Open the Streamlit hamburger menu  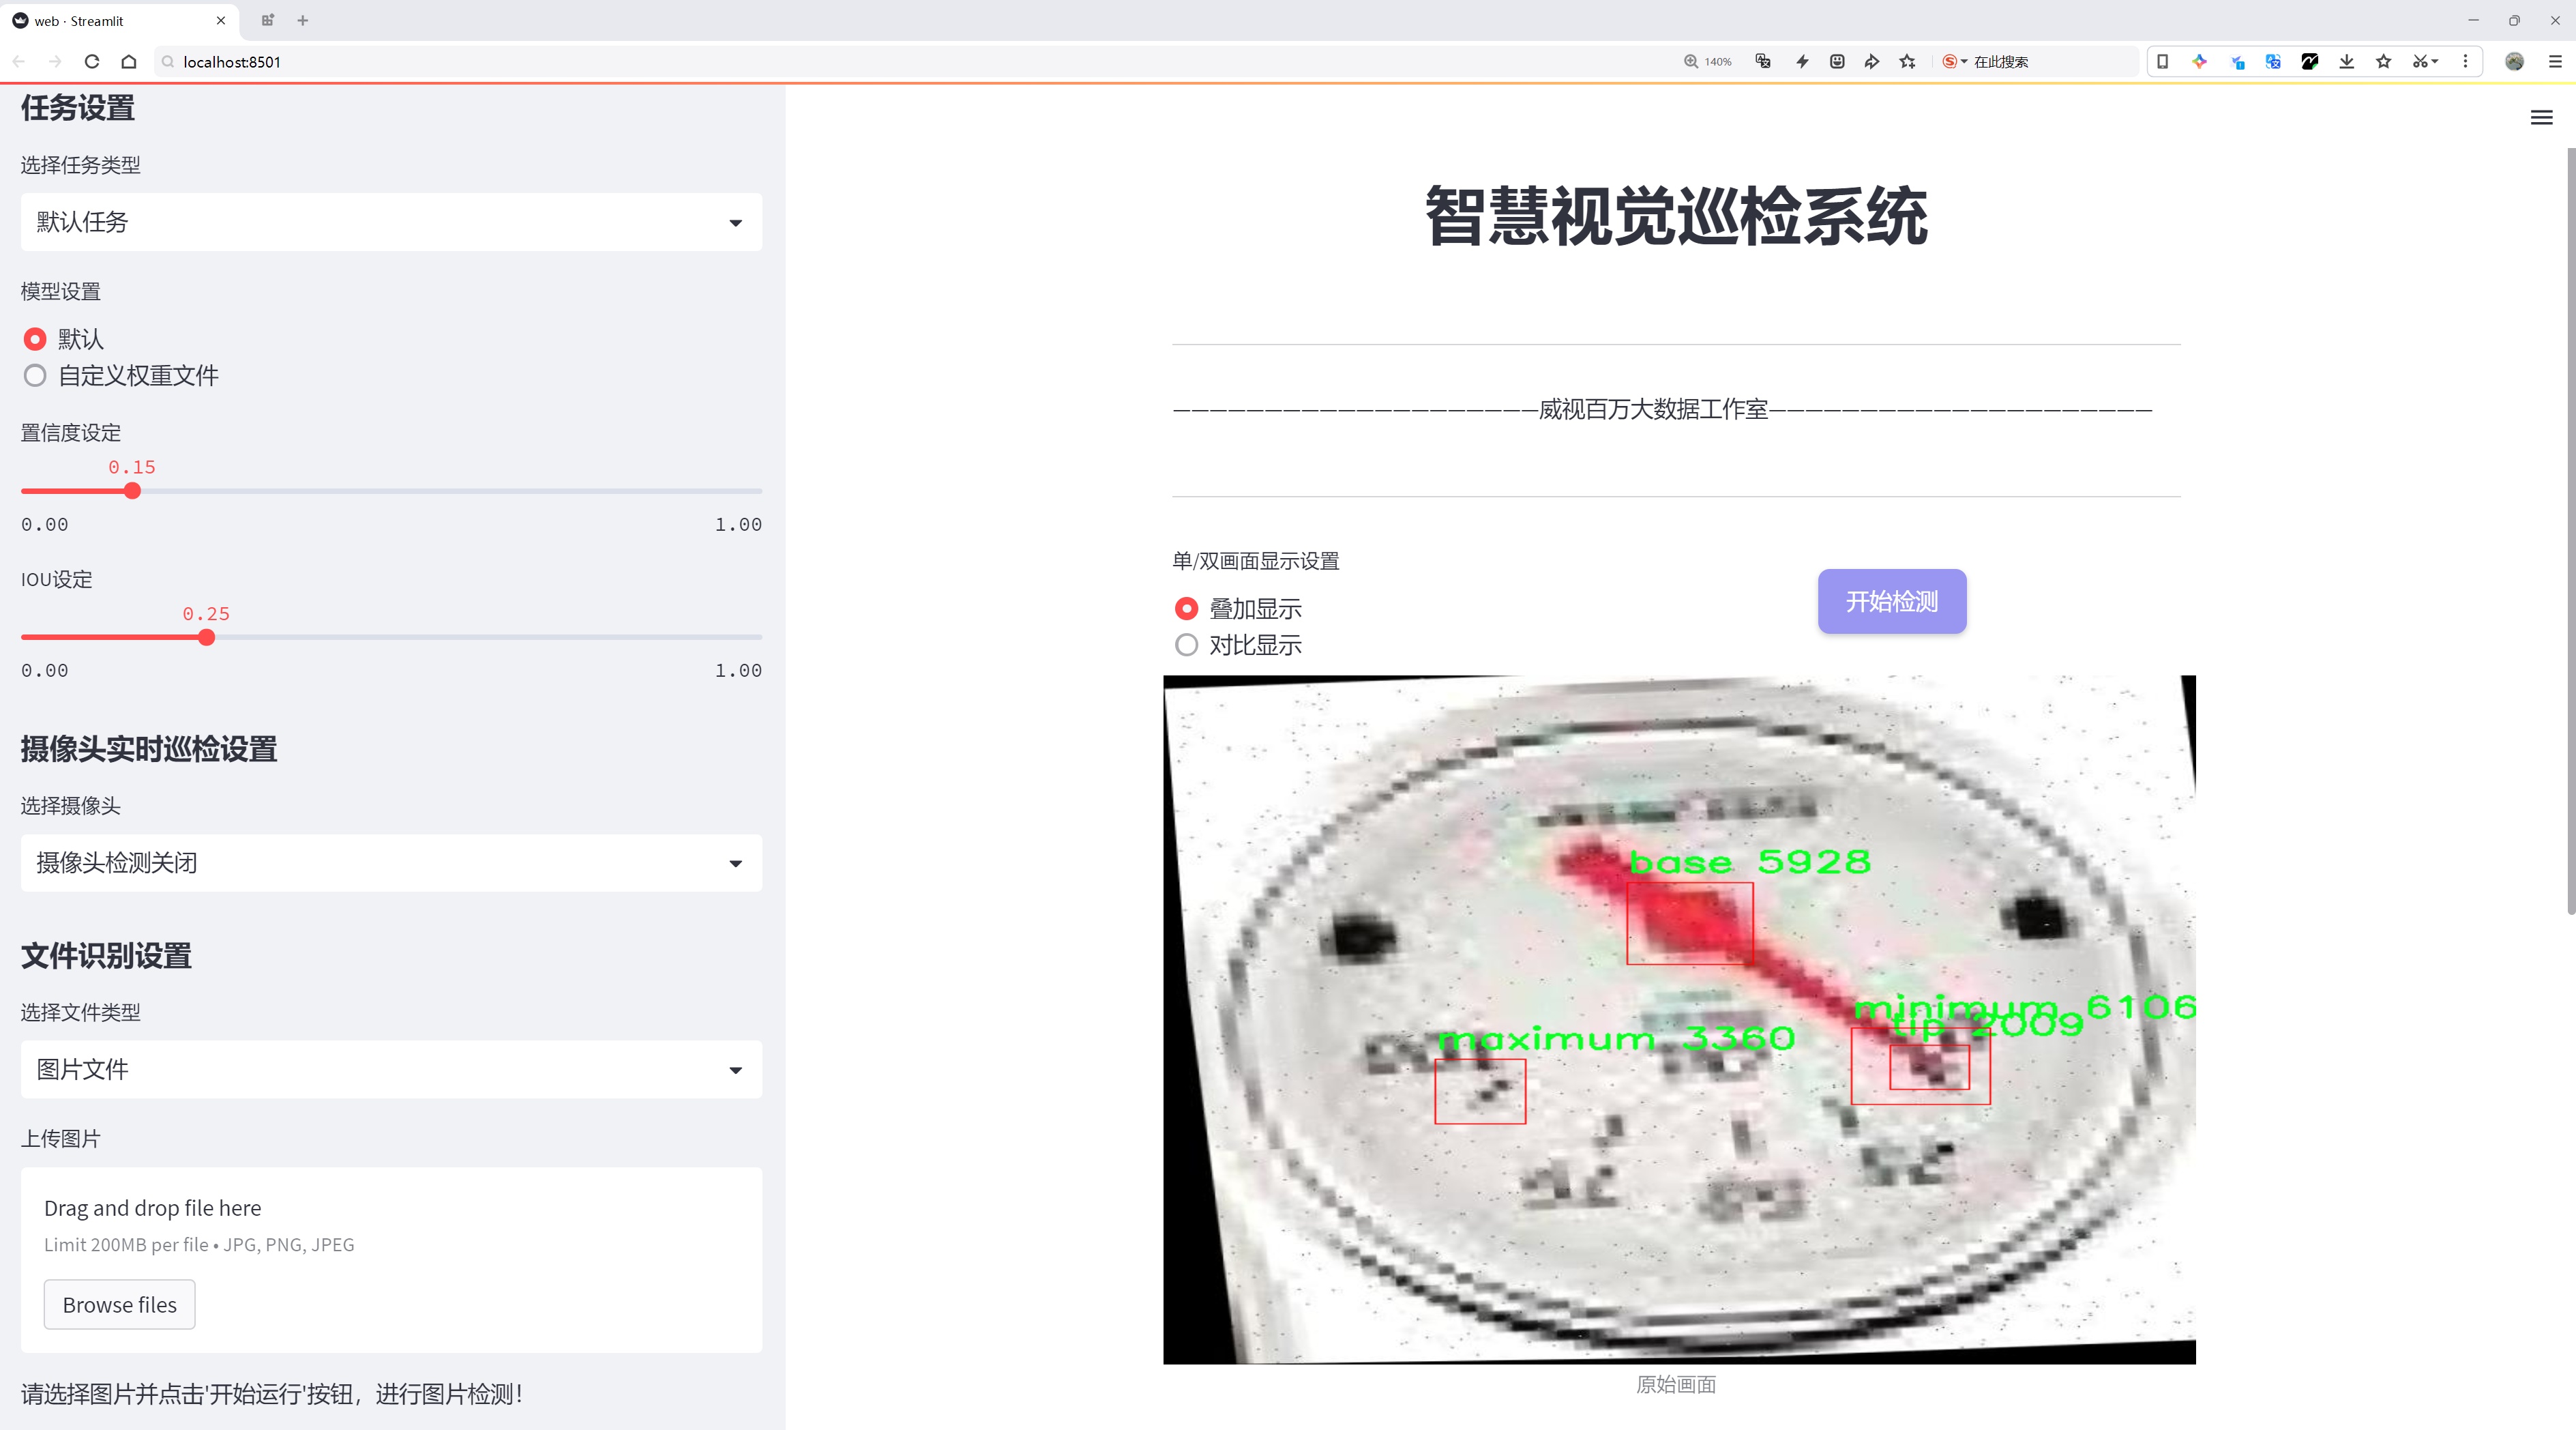(x=2541, y=118)
